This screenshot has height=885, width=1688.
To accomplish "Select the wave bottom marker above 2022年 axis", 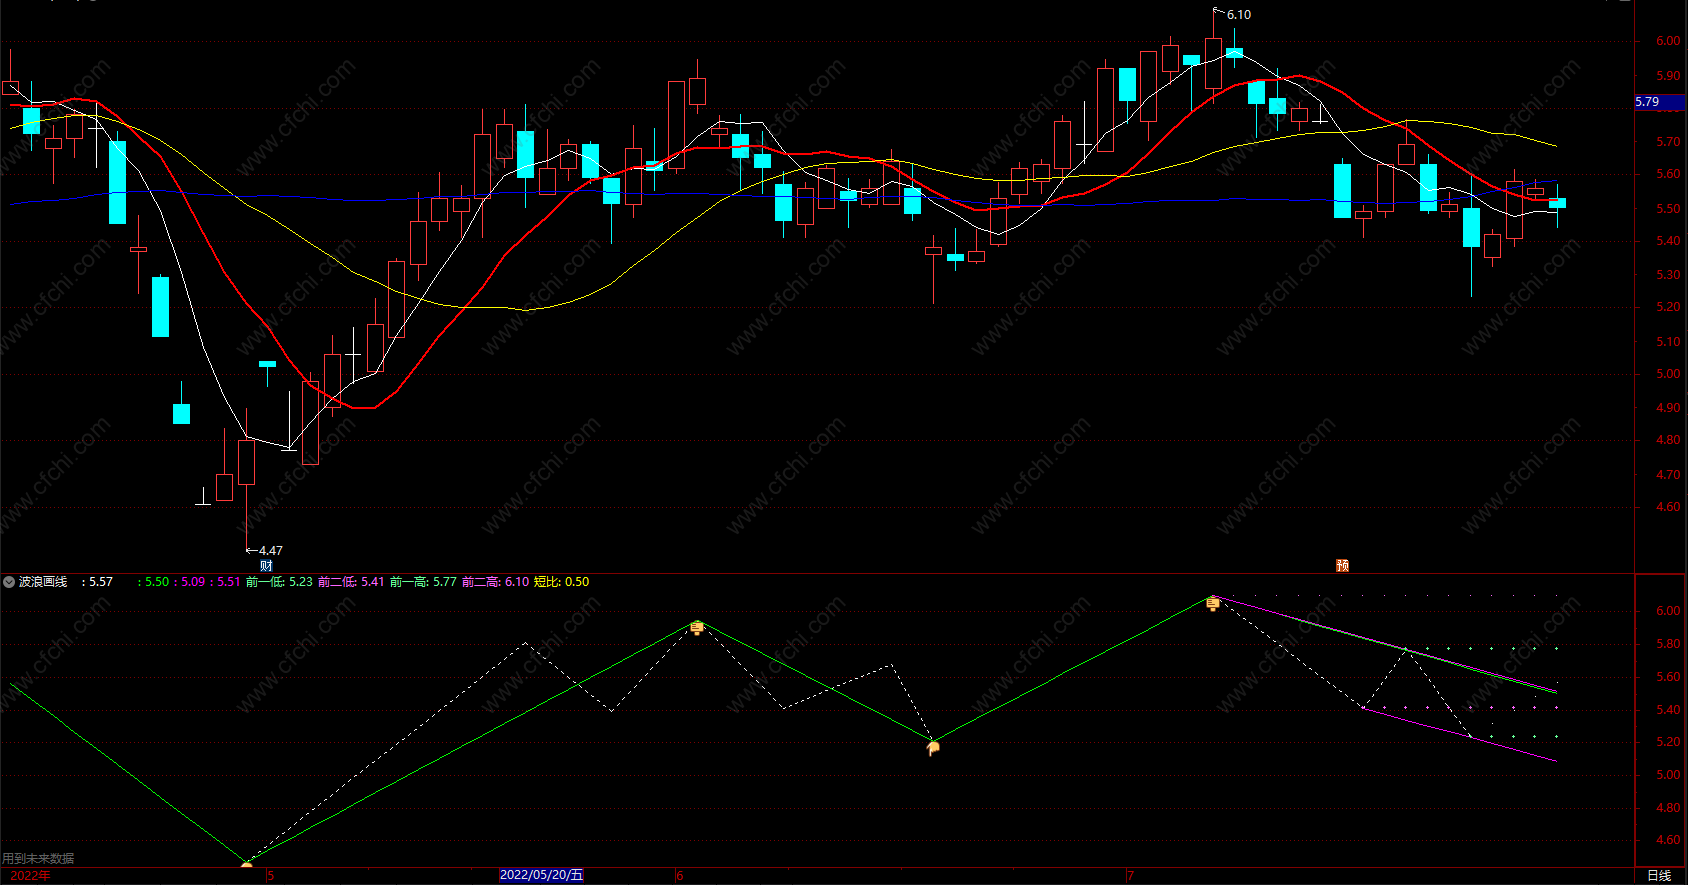I will coord(247,863).
